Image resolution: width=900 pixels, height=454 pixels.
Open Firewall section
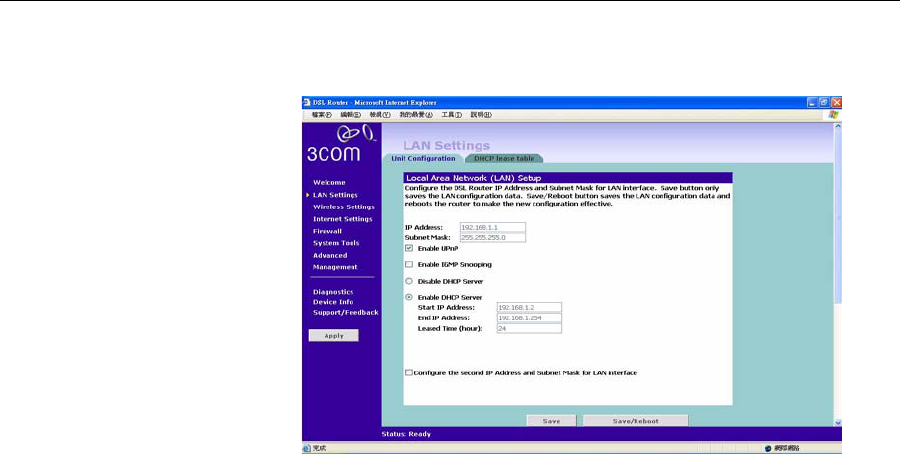coord(327,231)
